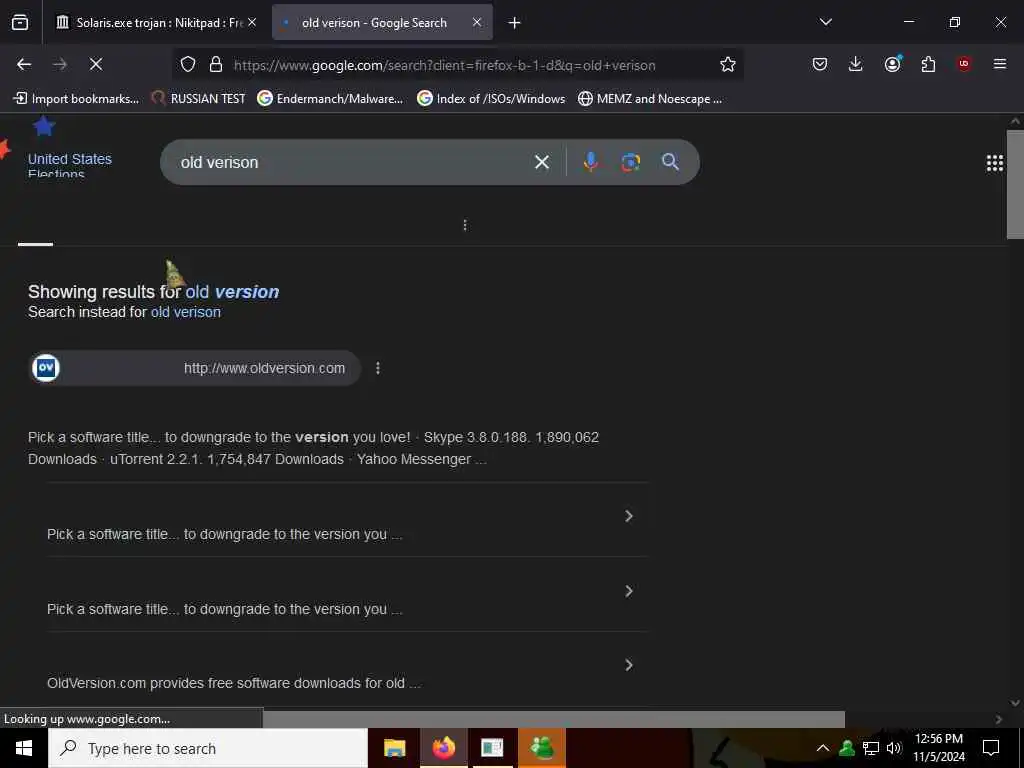Switch to Firefox on the taskbar
The width and height of the screenshot is (1024, 768).
click(443, 748)
